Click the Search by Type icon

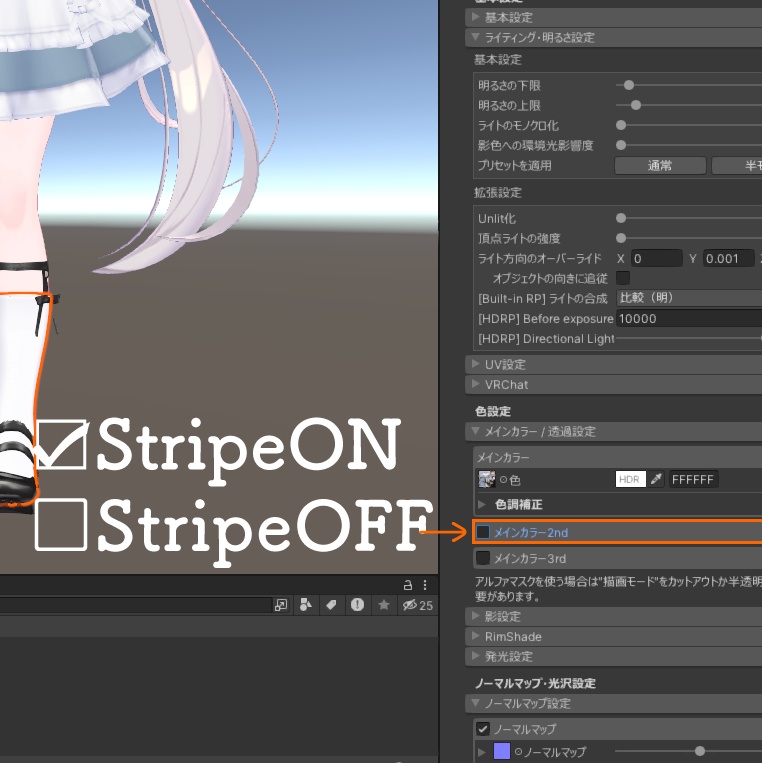306,605
